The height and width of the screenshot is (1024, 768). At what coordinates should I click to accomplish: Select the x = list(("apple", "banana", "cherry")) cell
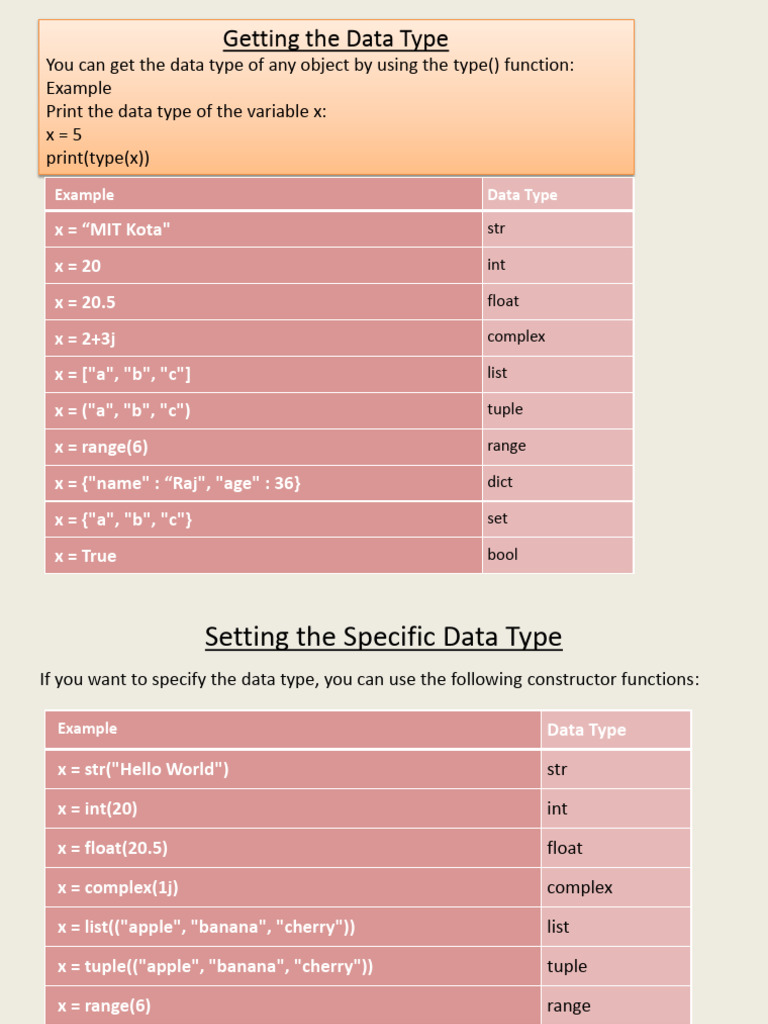[x=293, y=927]
